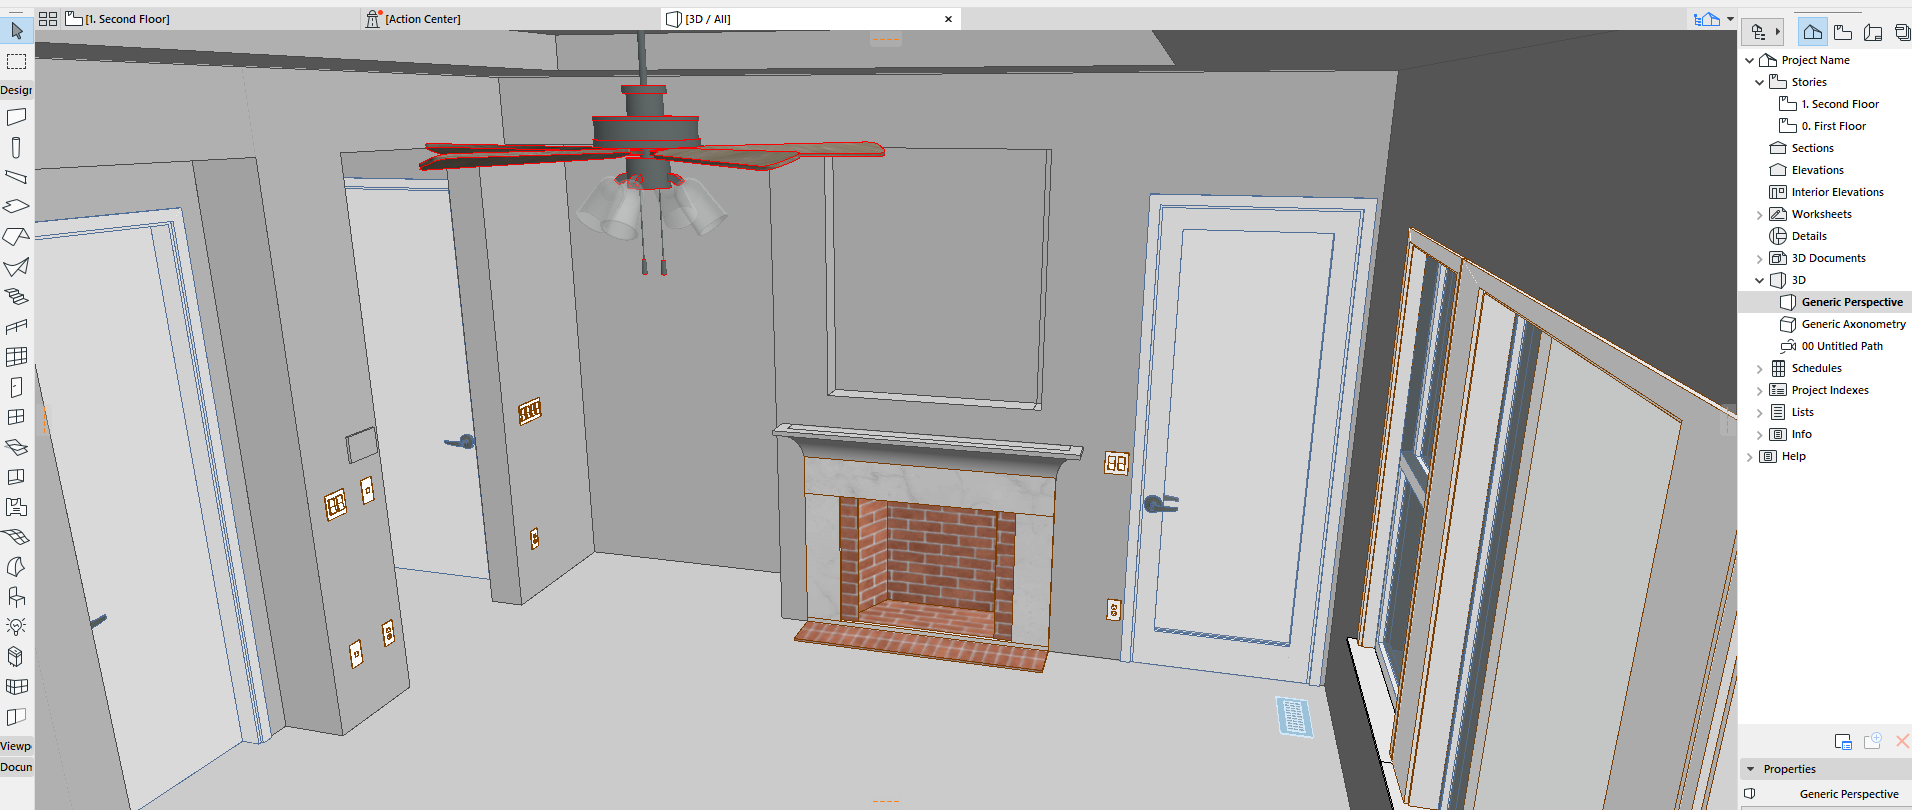Collapse the Stories tree node
This screenshot has height=810, width=1912.
click(1760, 83)
